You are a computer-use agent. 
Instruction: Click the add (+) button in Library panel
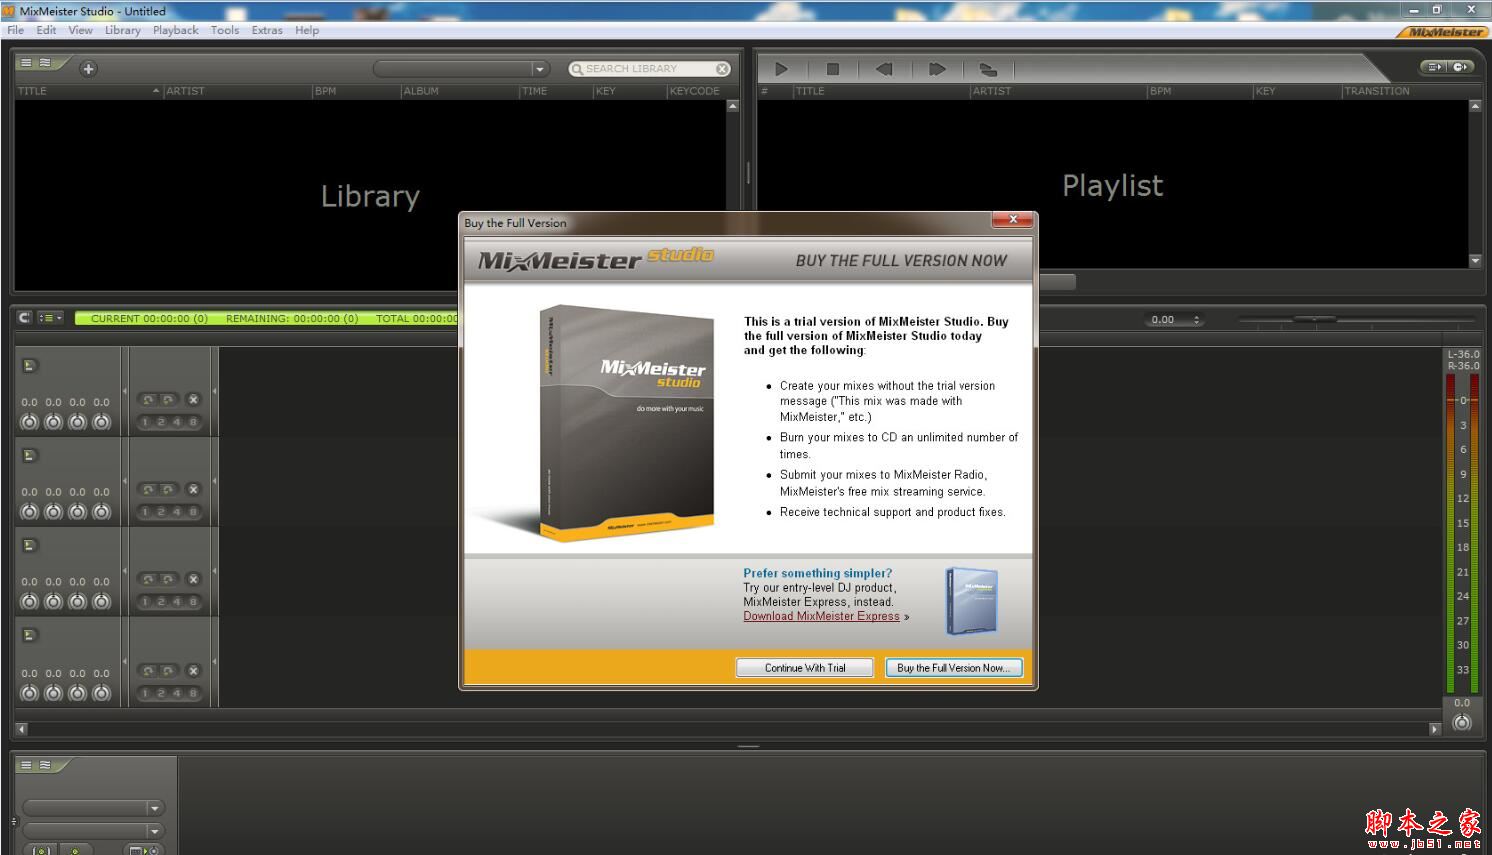tap(88, 69)
